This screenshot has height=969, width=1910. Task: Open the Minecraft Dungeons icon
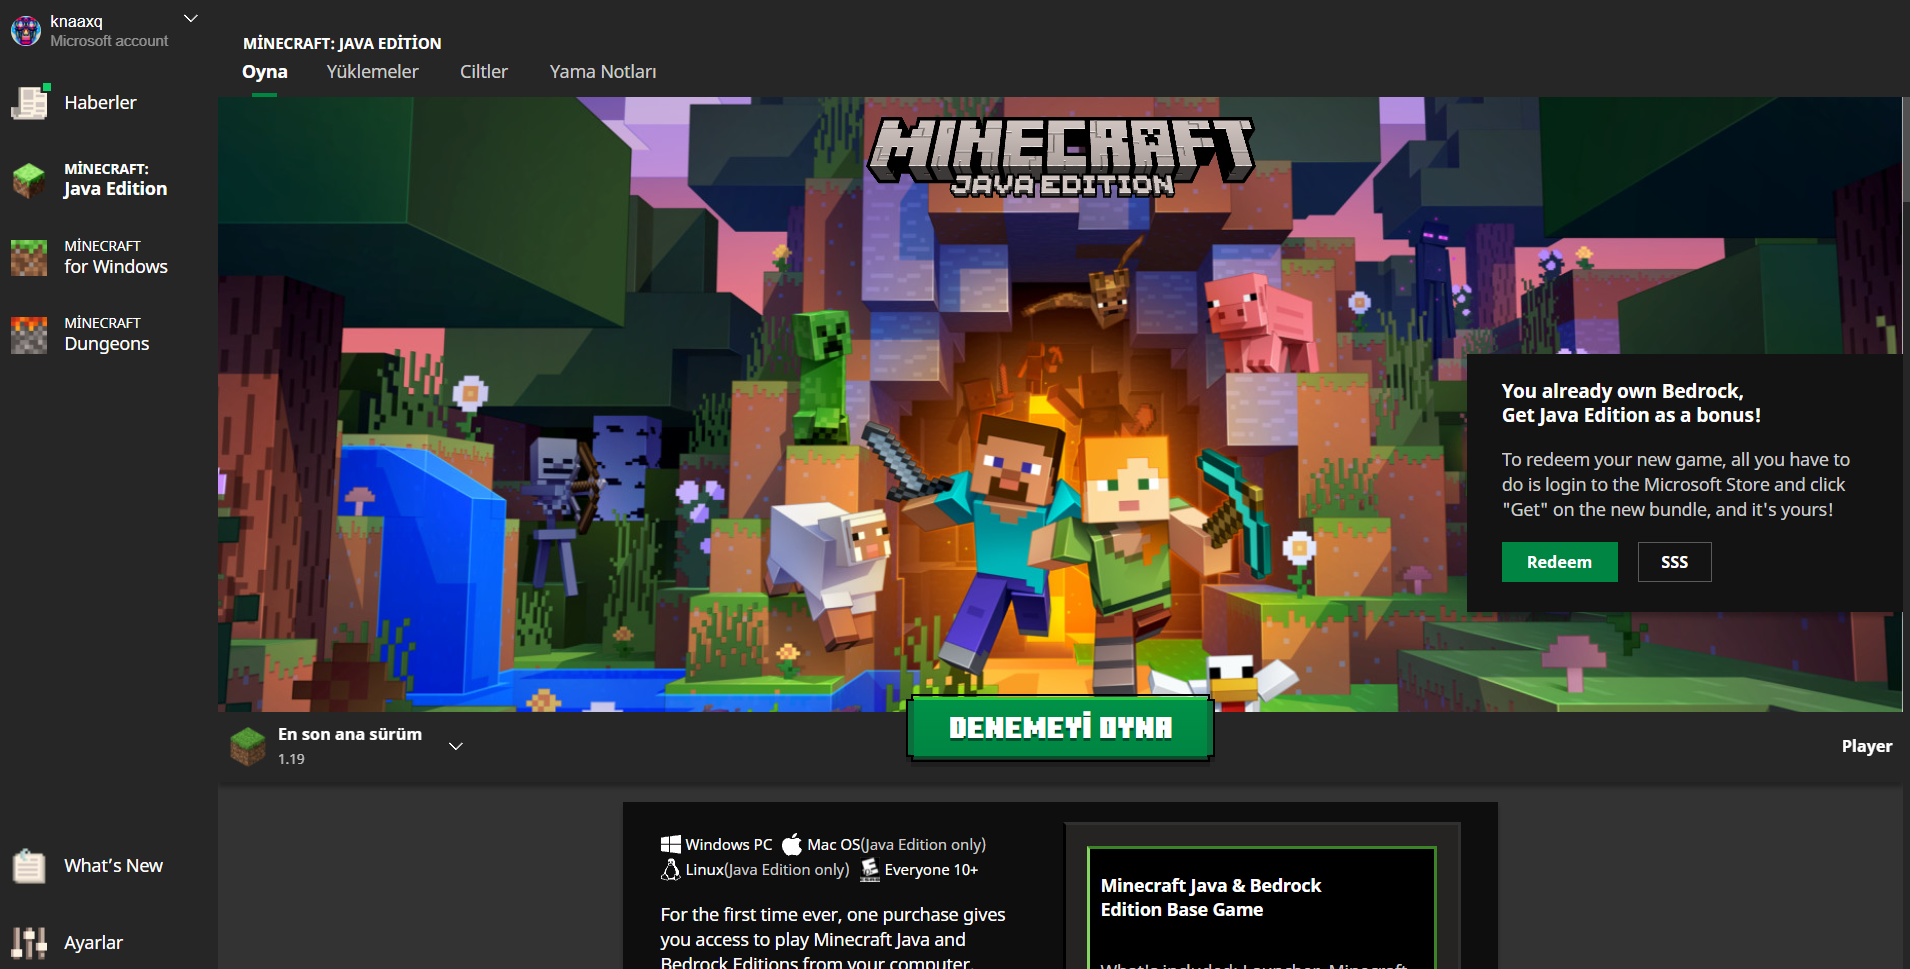(x=29, y=334)
